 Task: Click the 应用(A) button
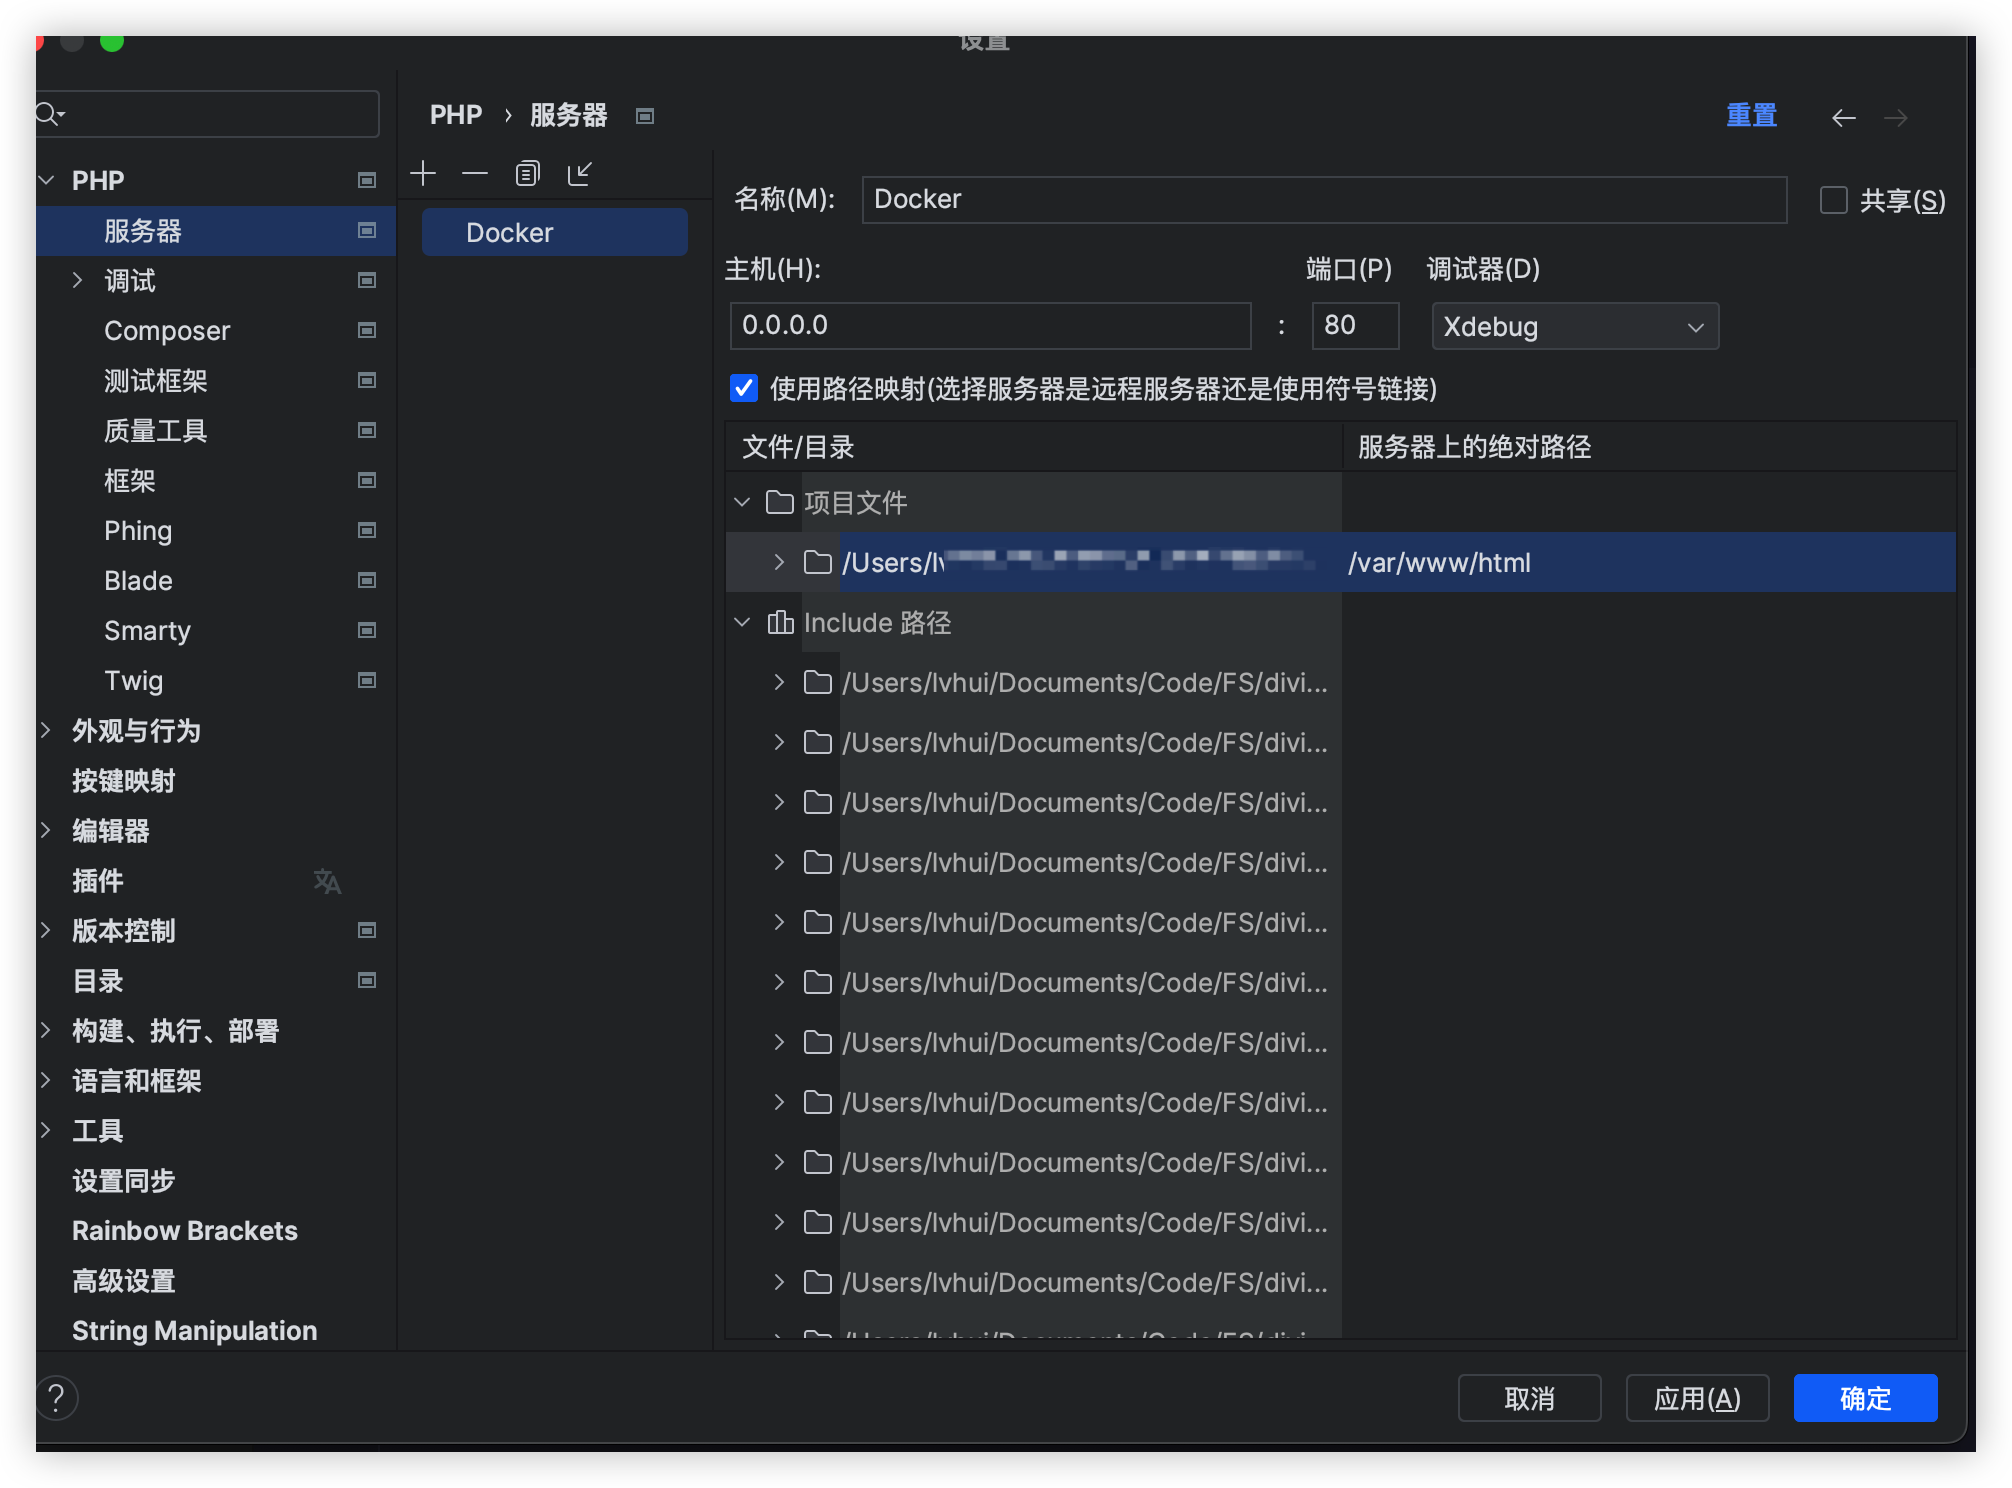1697,1398
